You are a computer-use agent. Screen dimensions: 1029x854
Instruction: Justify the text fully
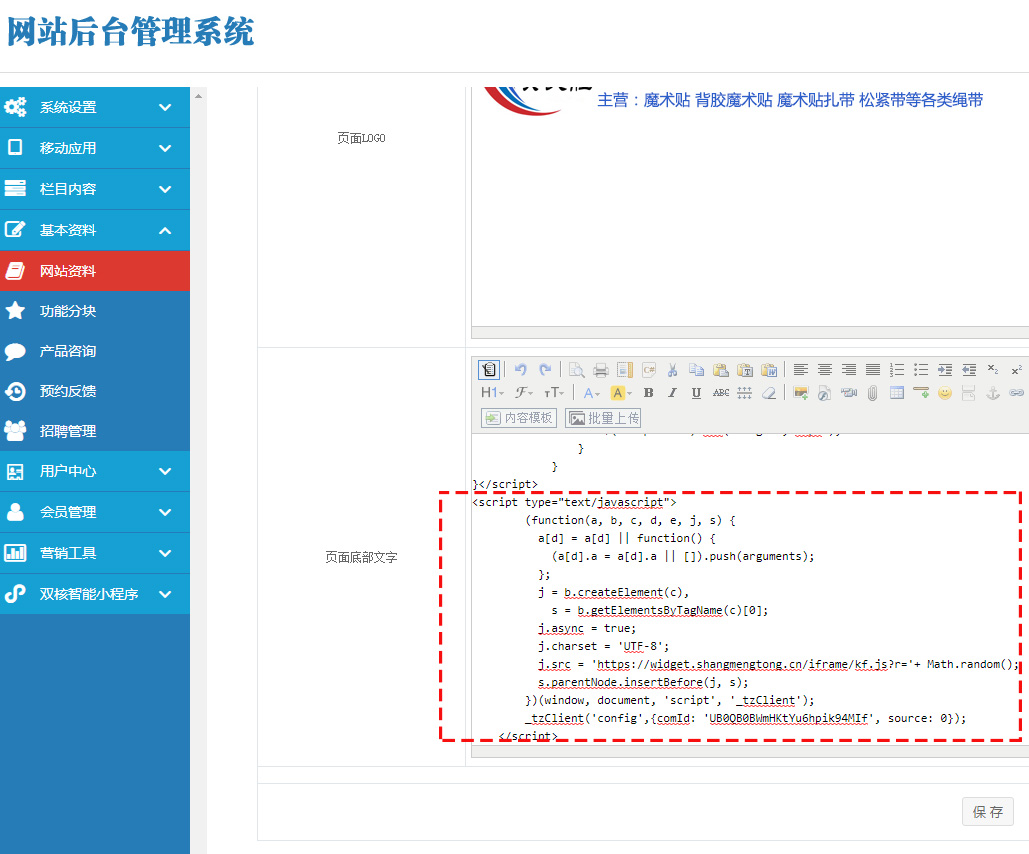coord(873,370)
